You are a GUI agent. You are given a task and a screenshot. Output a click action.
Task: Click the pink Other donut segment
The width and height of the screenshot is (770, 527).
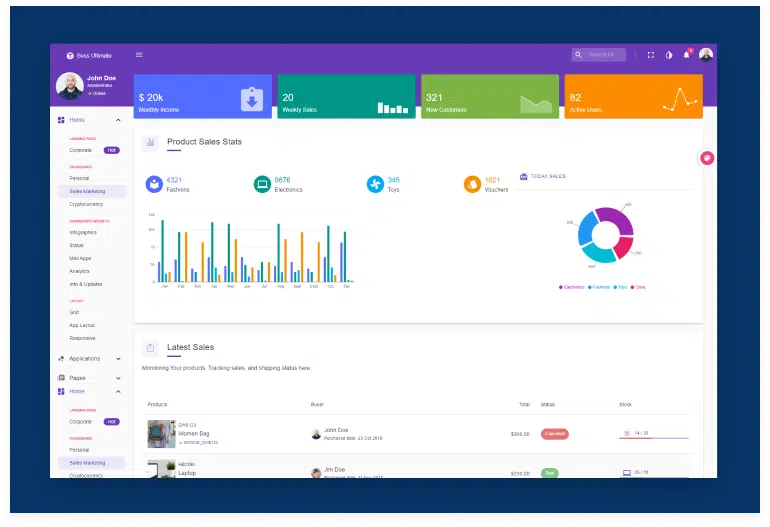(624, 247)
